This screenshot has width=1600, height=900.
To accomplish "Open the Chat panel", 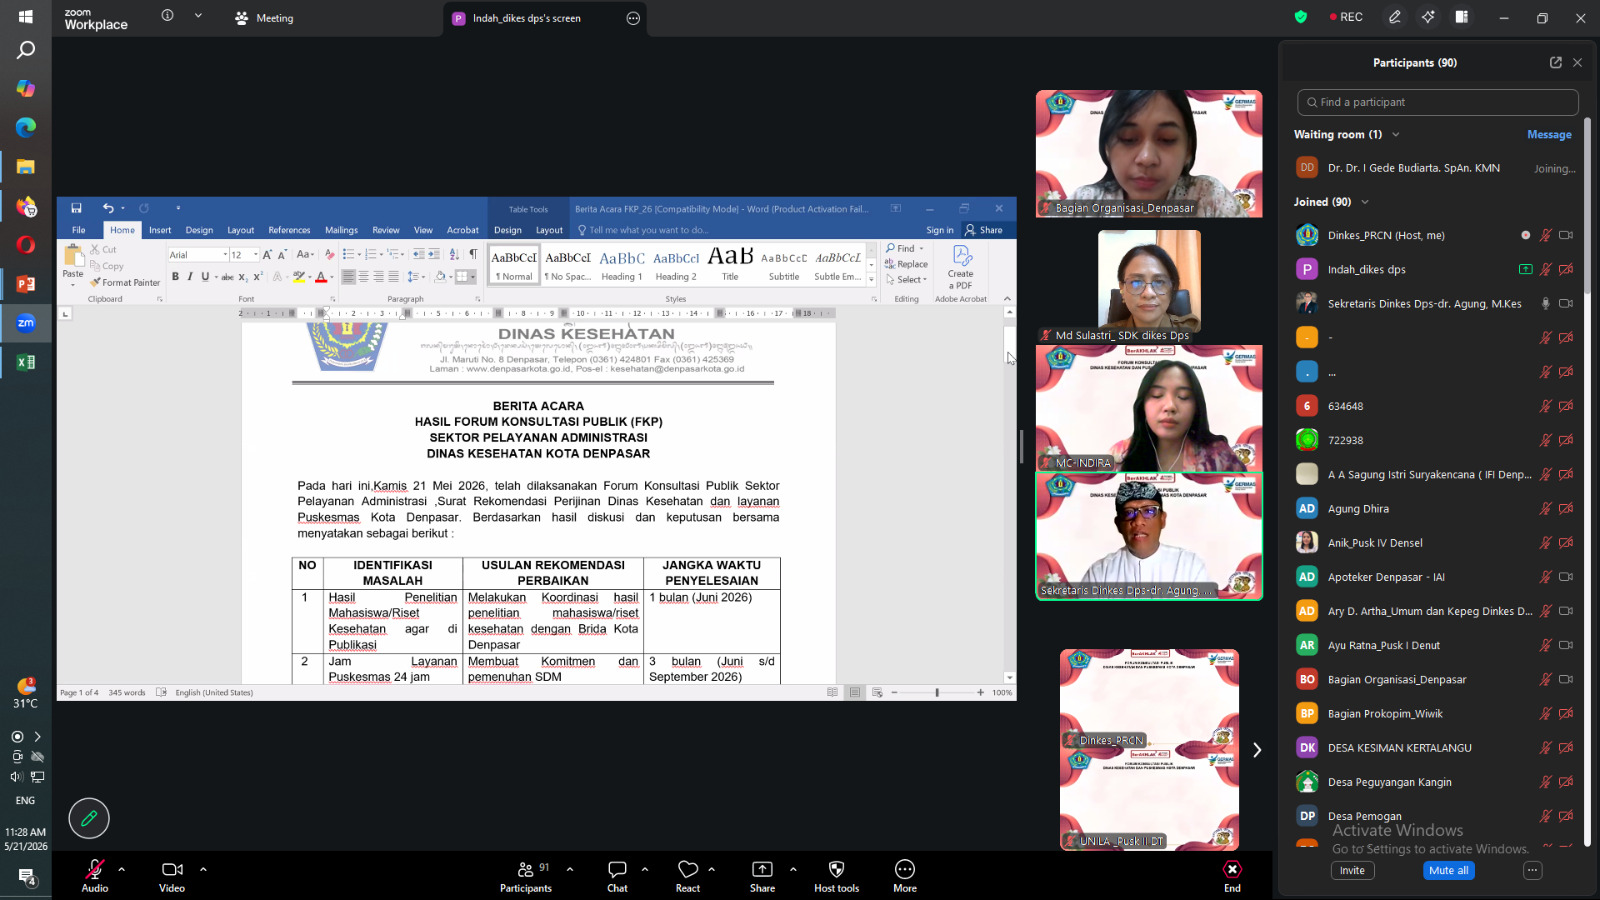I will (617, 869).
